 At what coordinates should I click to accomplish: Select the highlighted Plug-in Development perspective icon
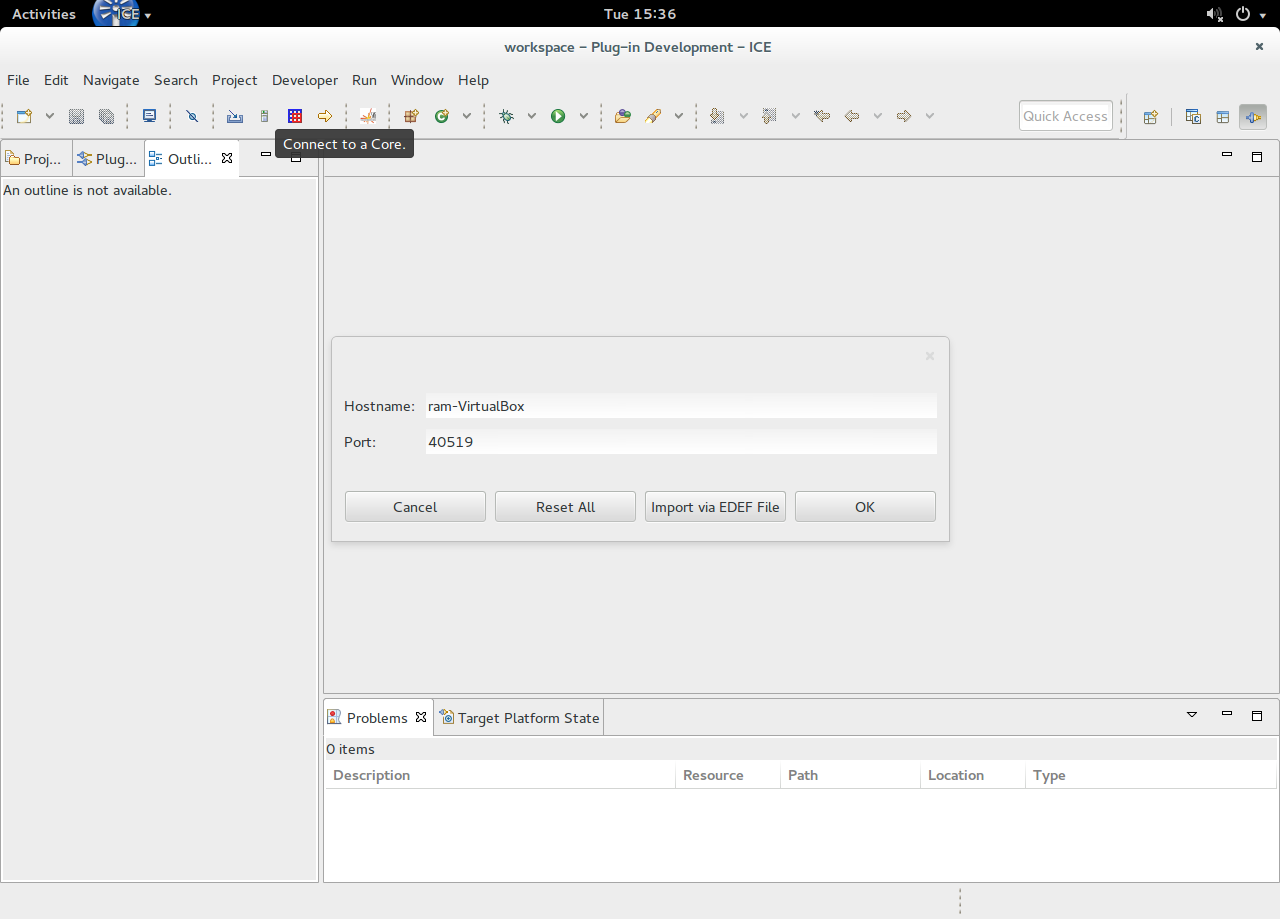[x=1253, y=117]
